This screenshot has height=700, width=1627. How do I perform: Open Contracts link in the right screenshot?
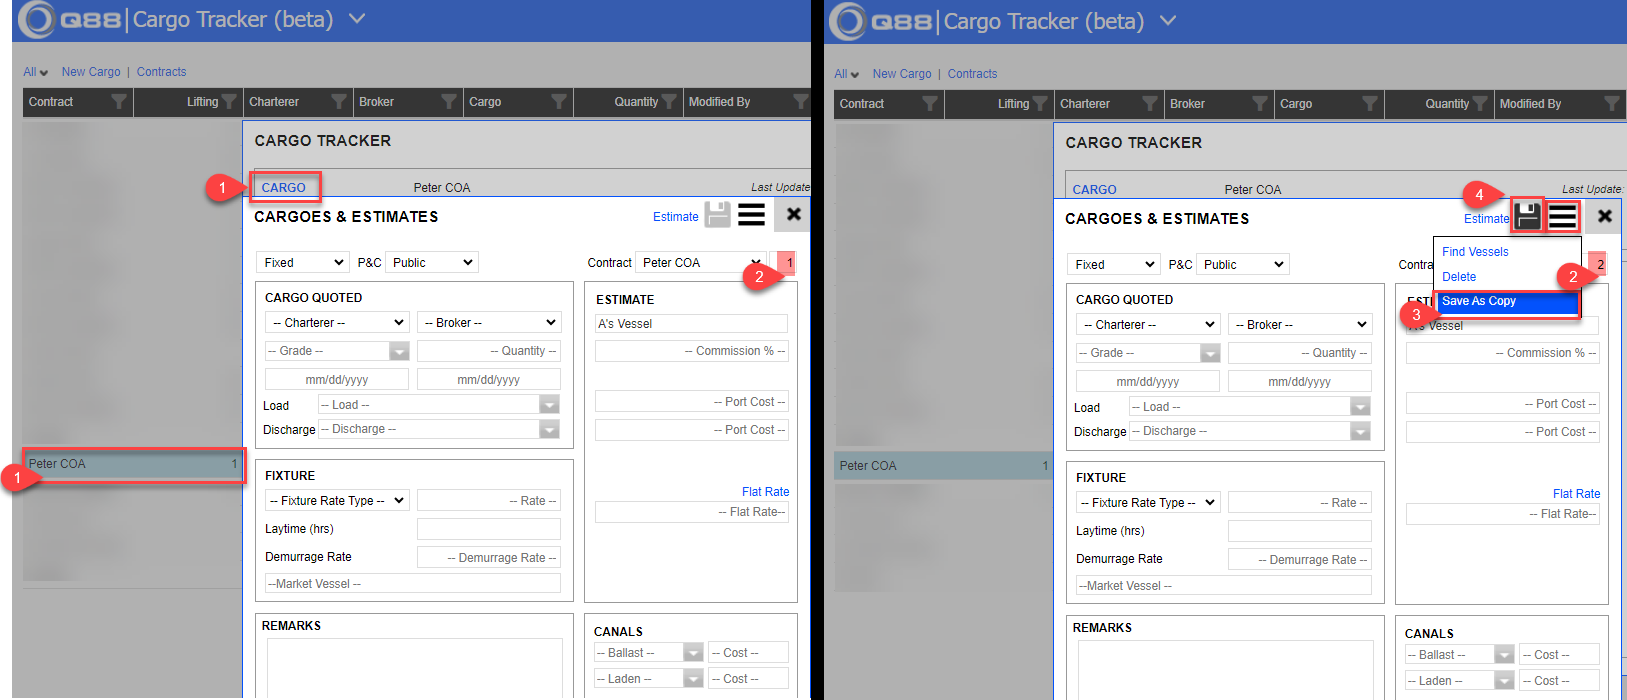click(972, 74)
